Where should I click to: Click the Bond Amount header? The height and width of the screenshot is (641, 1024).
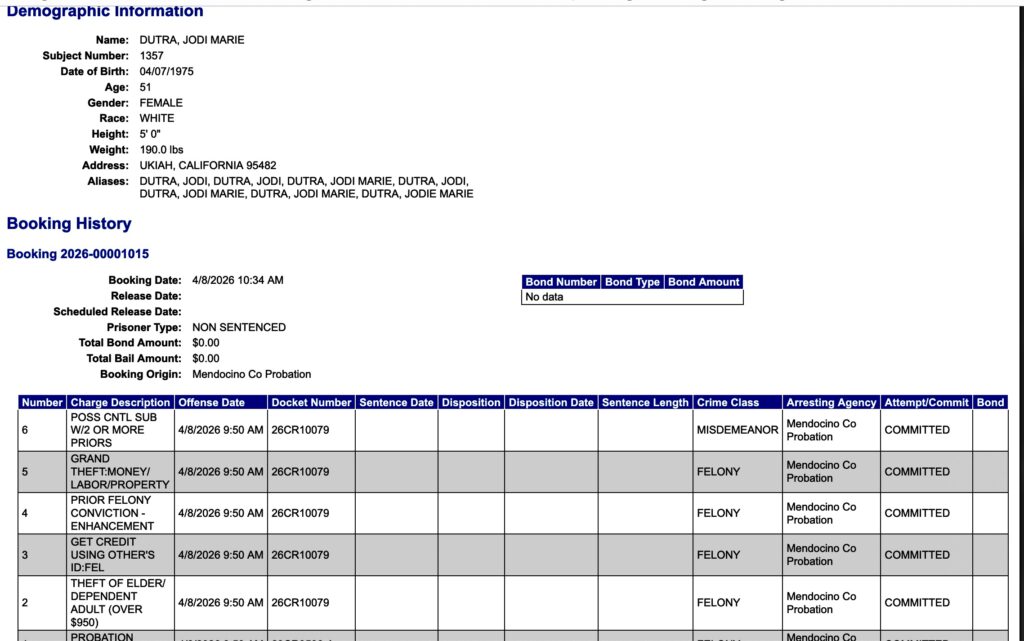click(704, 282)
